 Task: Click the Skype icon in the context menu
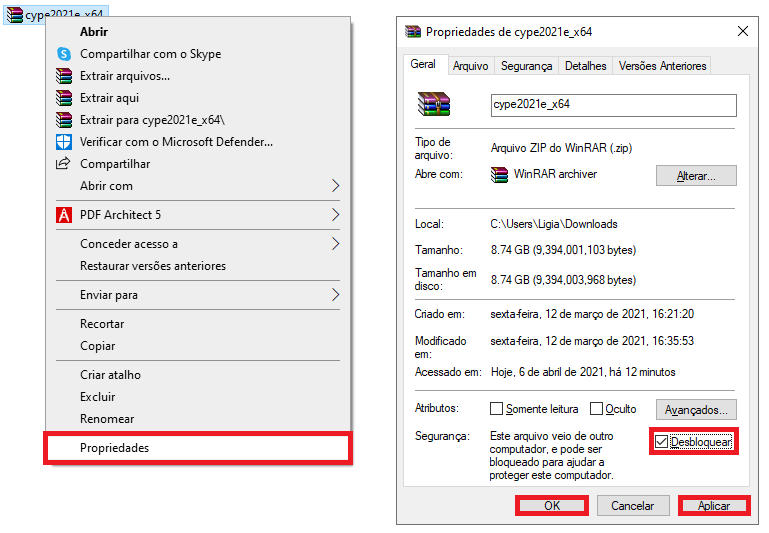point(64,54)
